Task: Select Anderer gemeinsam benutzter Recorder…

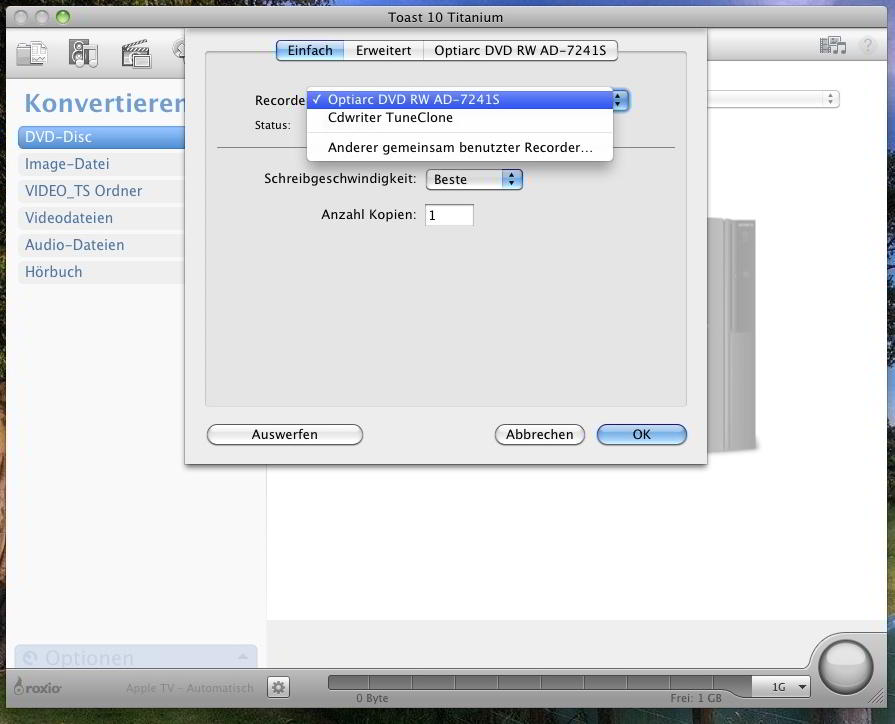Action: click(460, 147)
